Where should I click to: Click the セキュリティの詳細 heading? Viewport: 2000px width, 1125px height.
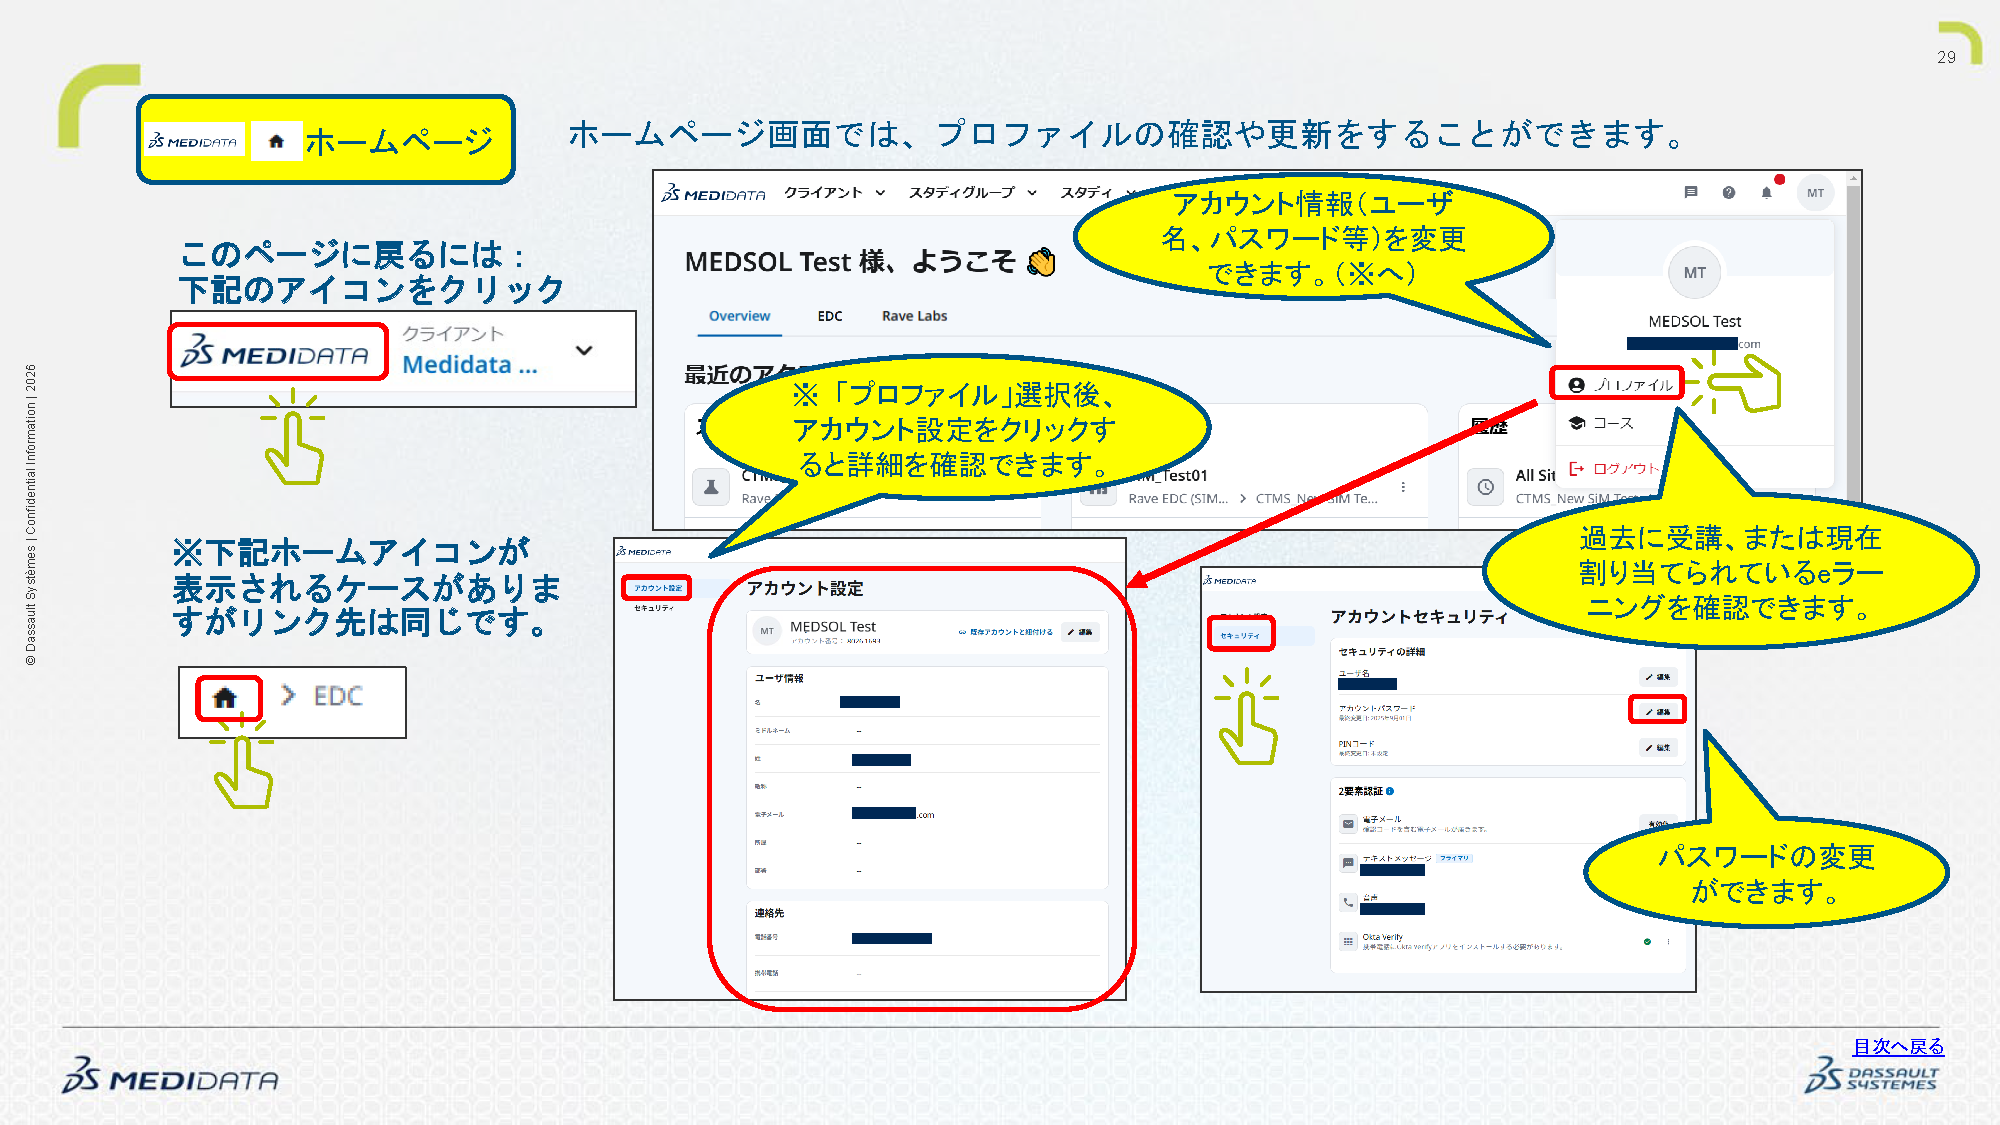pos(1382,652)
